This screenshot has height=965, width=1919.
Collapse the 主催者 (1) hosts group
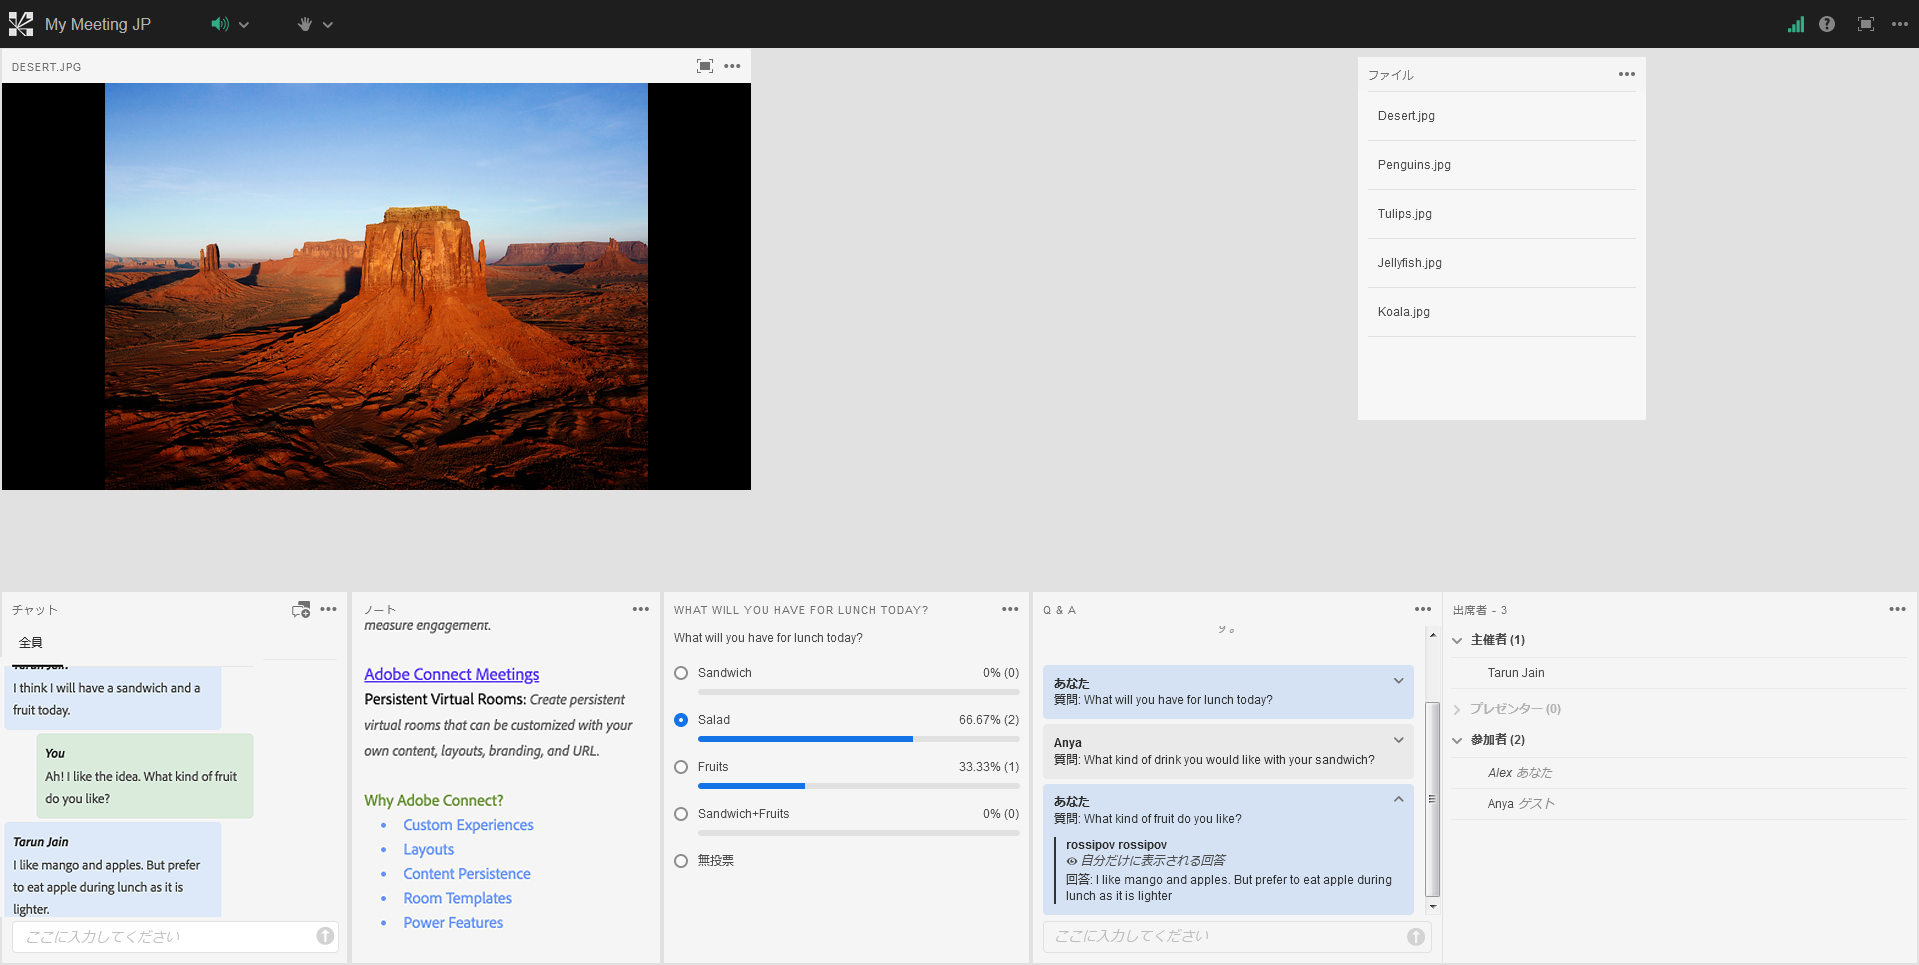pos(1457,640)
